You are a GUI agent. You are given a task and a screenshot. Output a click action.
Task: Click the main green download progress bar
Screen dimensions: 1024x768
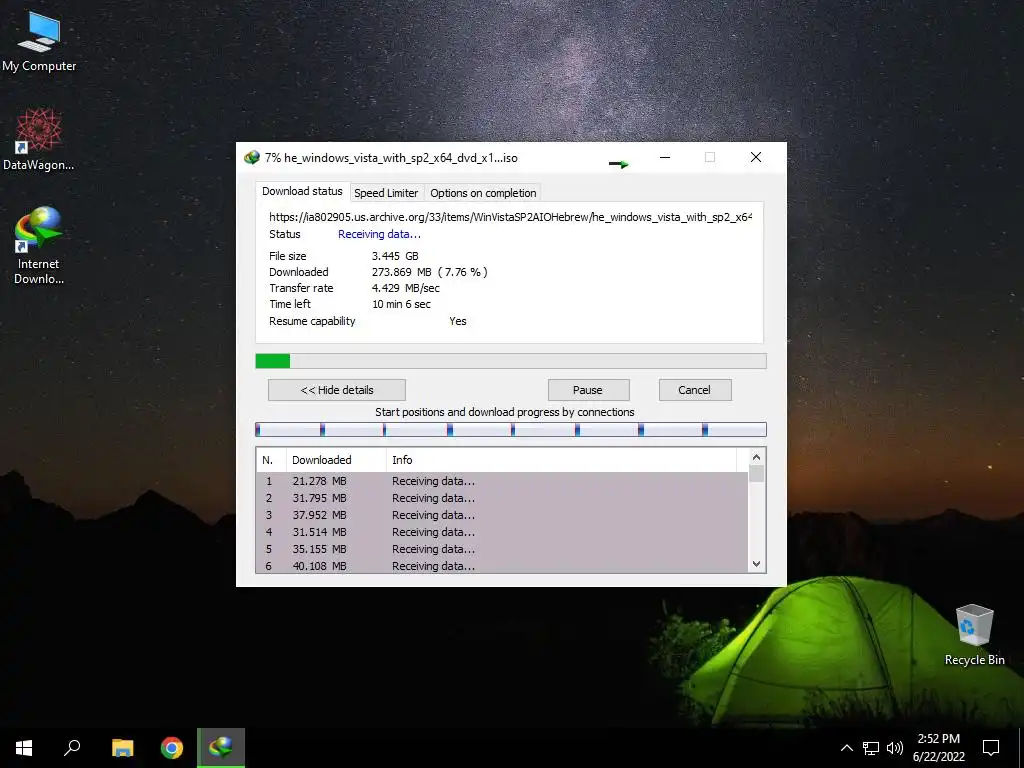(511, 361)
